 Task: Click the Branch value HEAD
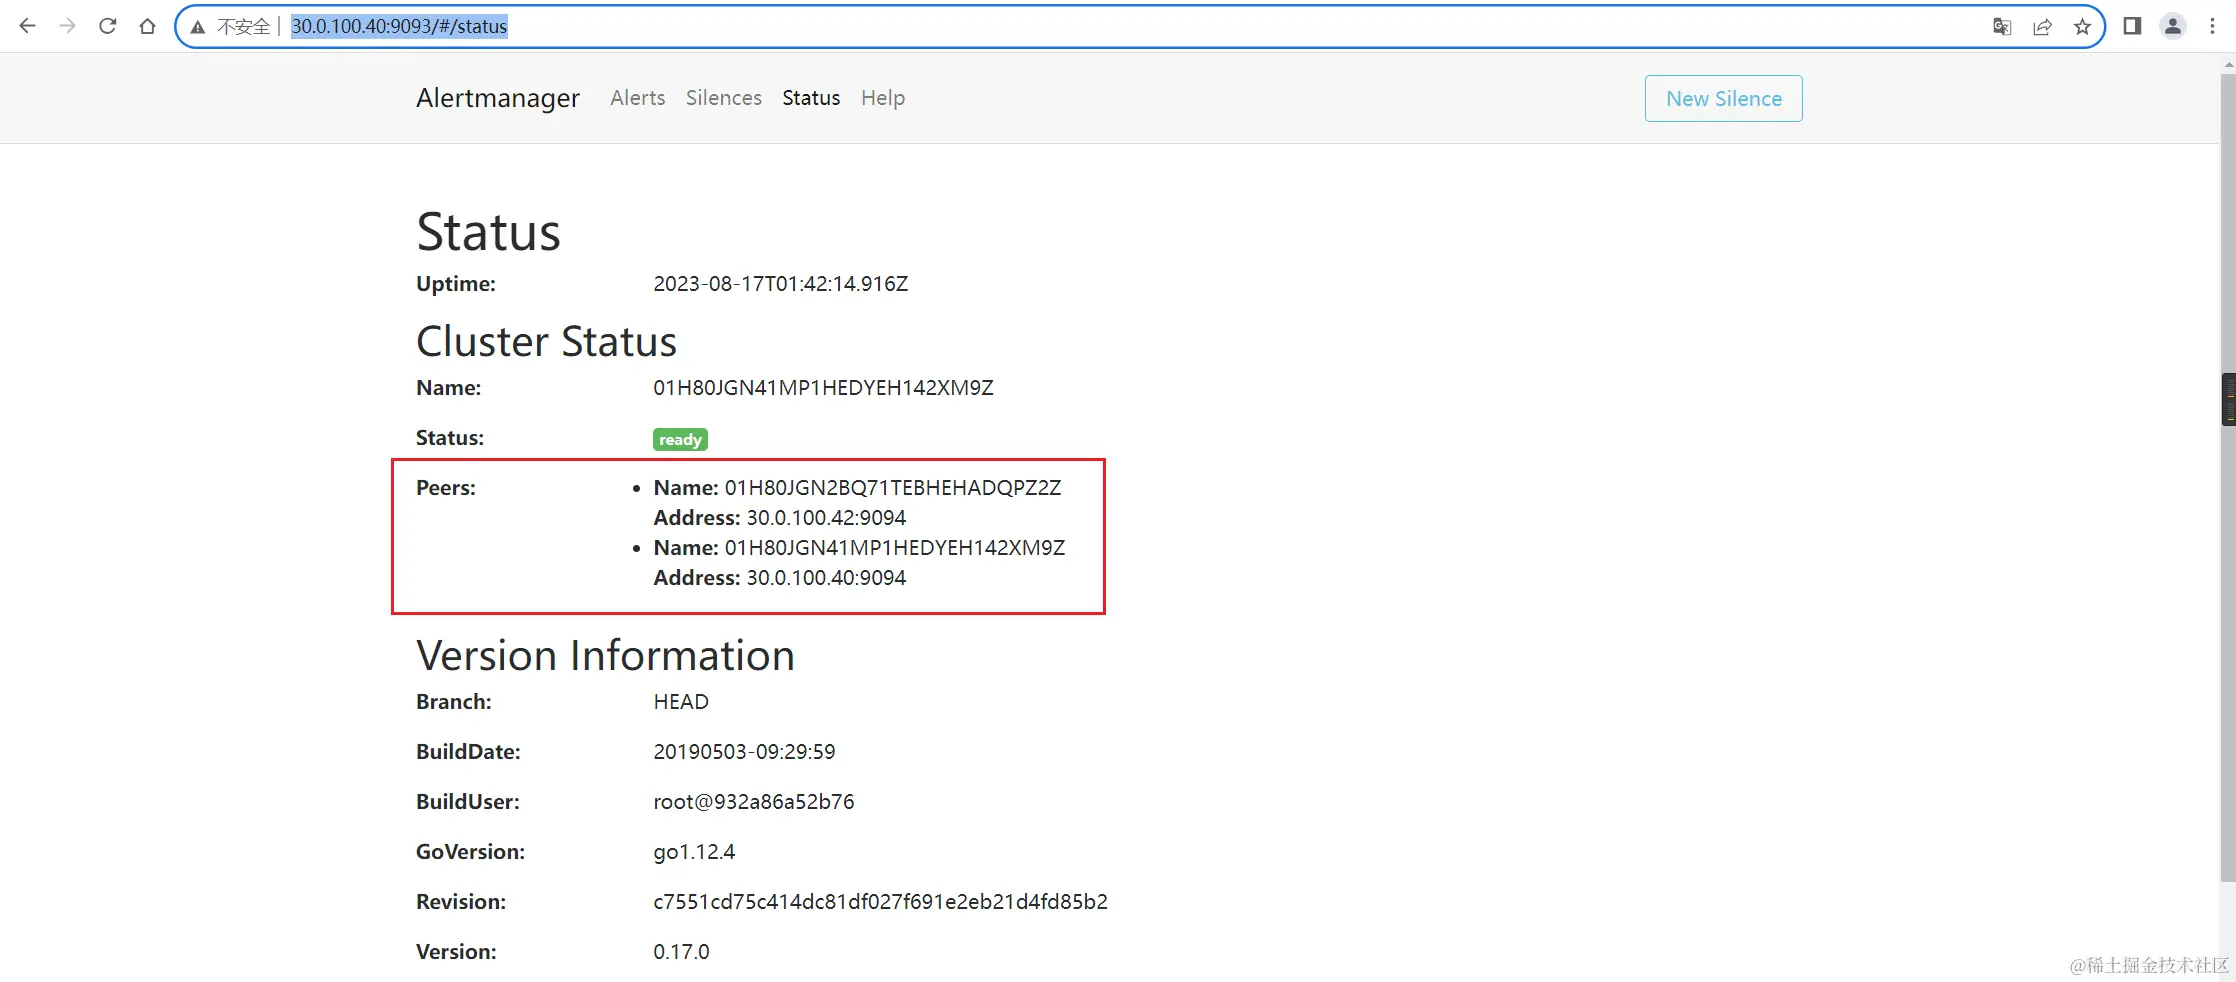coord(681,702)
